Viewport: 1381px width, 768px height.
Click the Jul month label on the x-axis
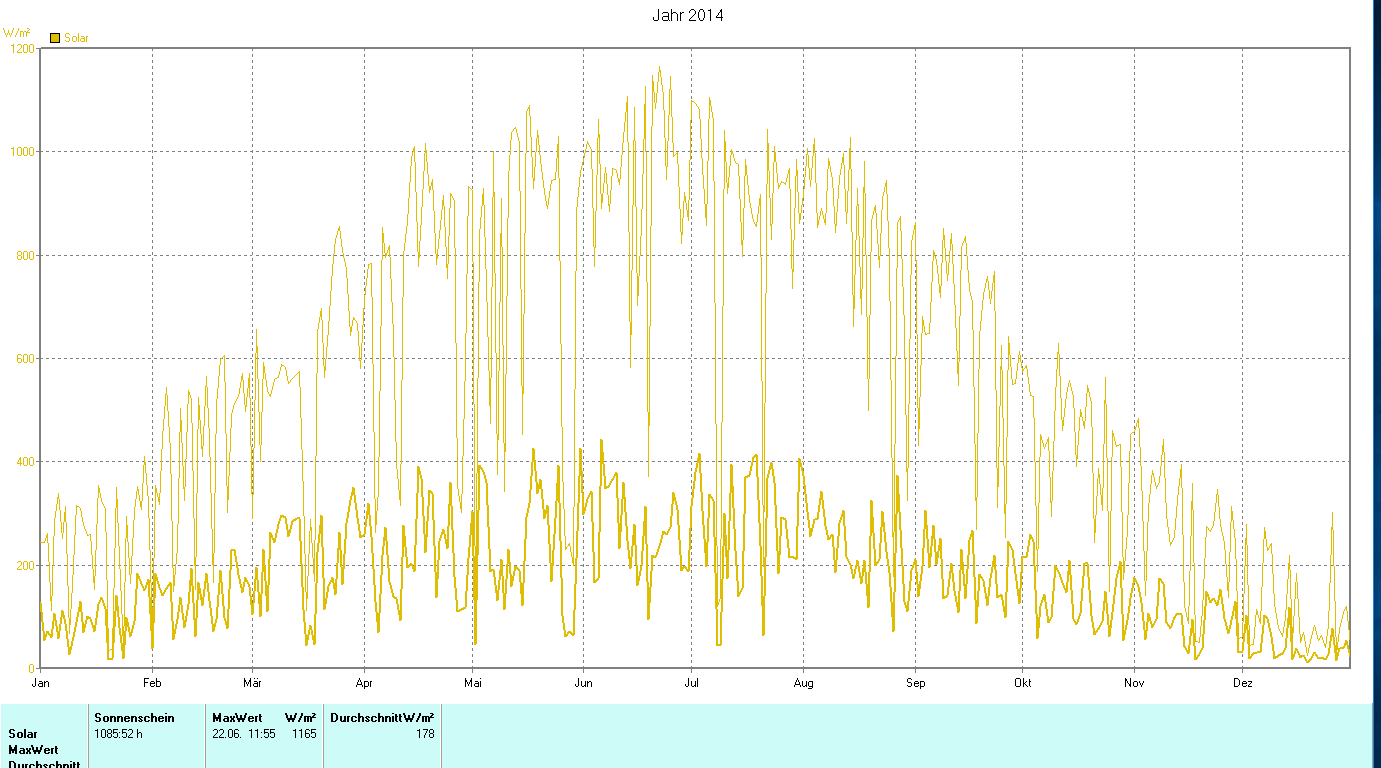click(x=691, y=684)
